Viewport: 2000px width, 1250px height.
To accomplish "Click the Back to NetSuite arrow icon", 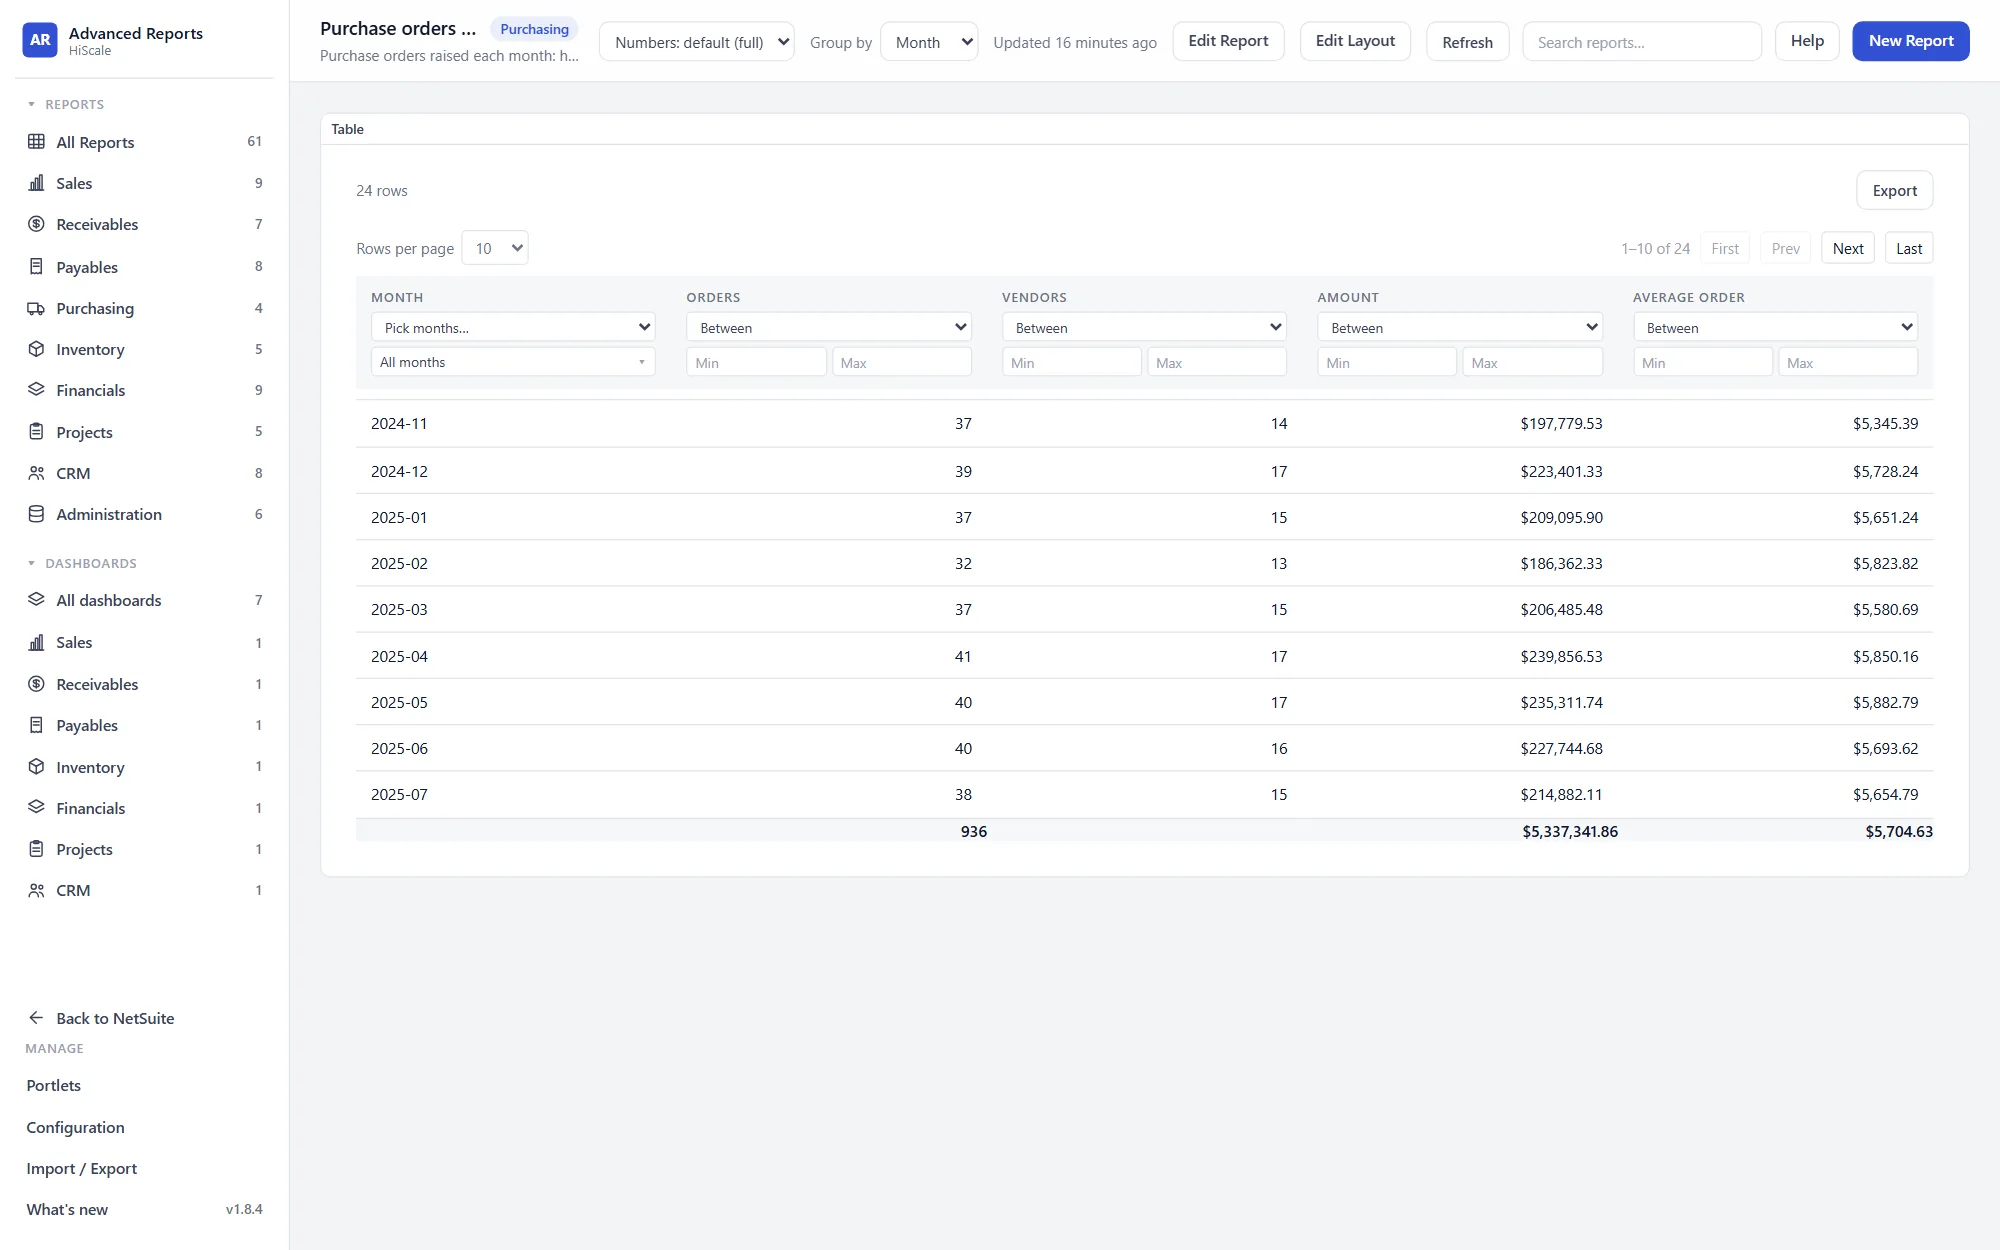I will 36,1018.
